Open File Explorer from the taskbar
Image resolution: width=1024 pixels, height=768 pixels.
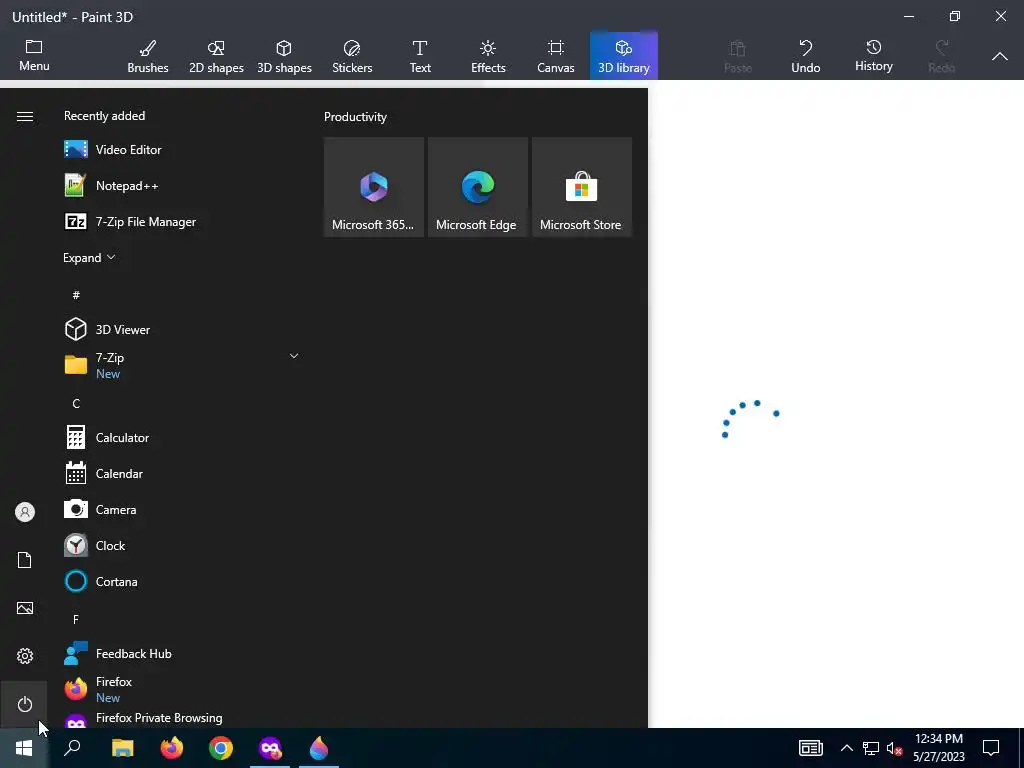pyautogui.click(x=122, y=748)
